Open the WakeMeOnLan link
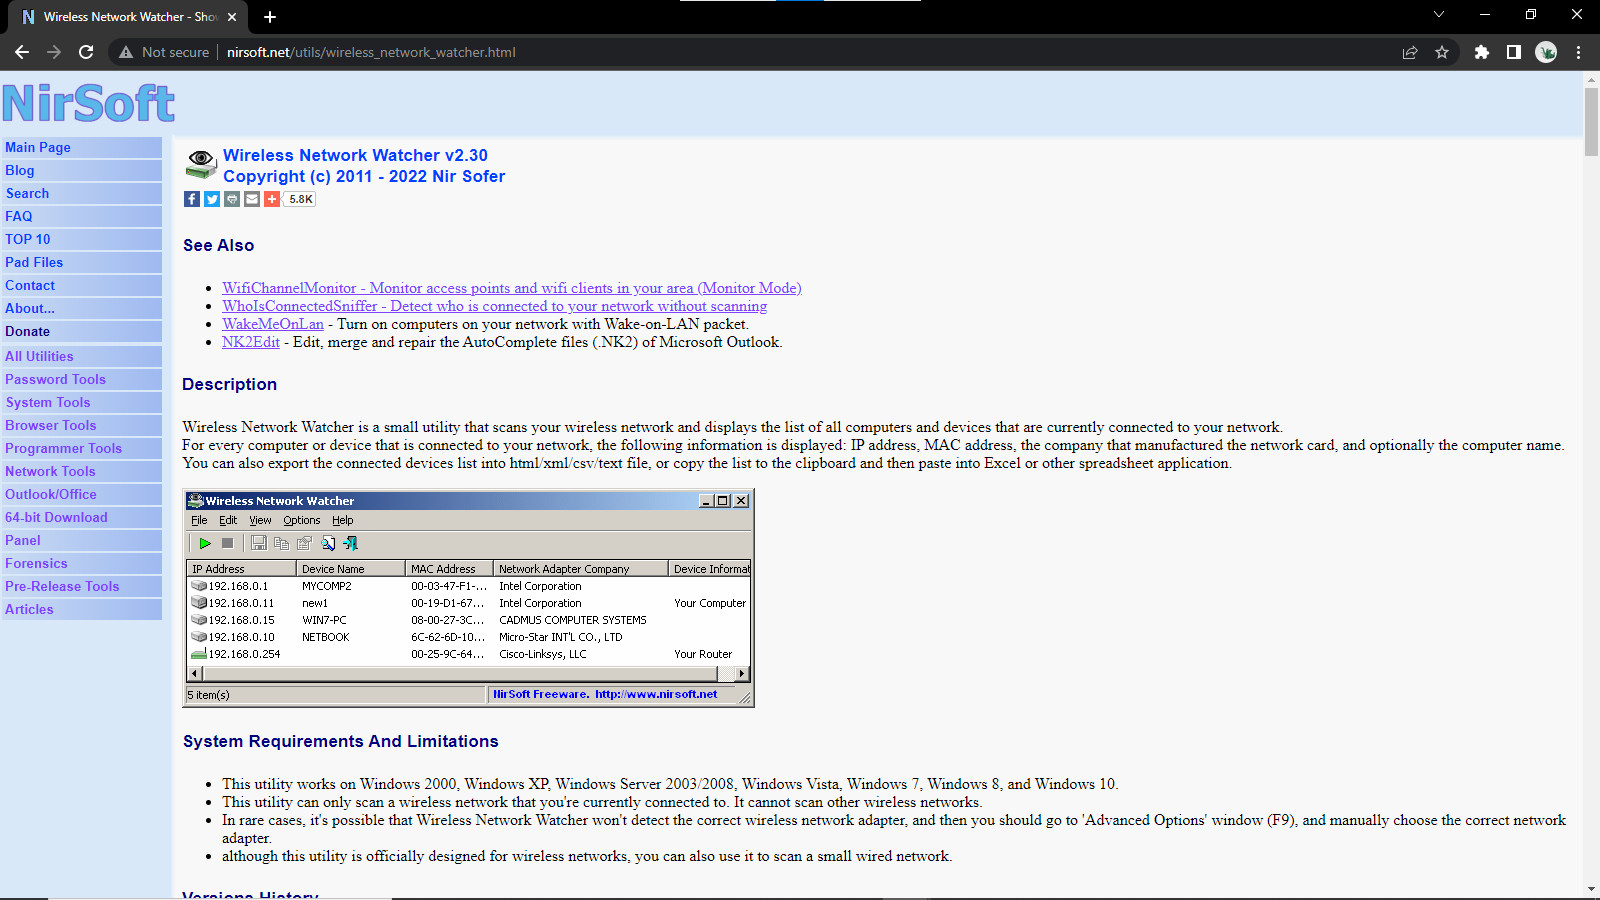Viewport: 1600px width, 900px height. pyautogui.click(x=273, y=324)
